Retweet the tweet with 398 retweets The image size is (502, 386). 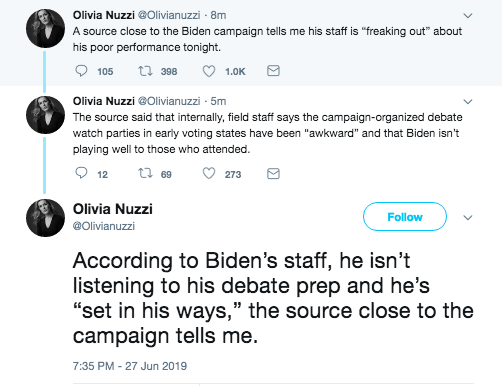[145, 71]
